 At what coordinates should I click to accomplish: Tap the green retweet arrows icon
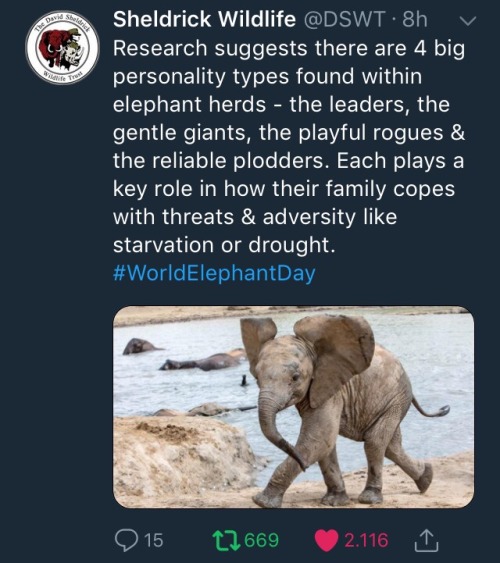tap(226, 540)
